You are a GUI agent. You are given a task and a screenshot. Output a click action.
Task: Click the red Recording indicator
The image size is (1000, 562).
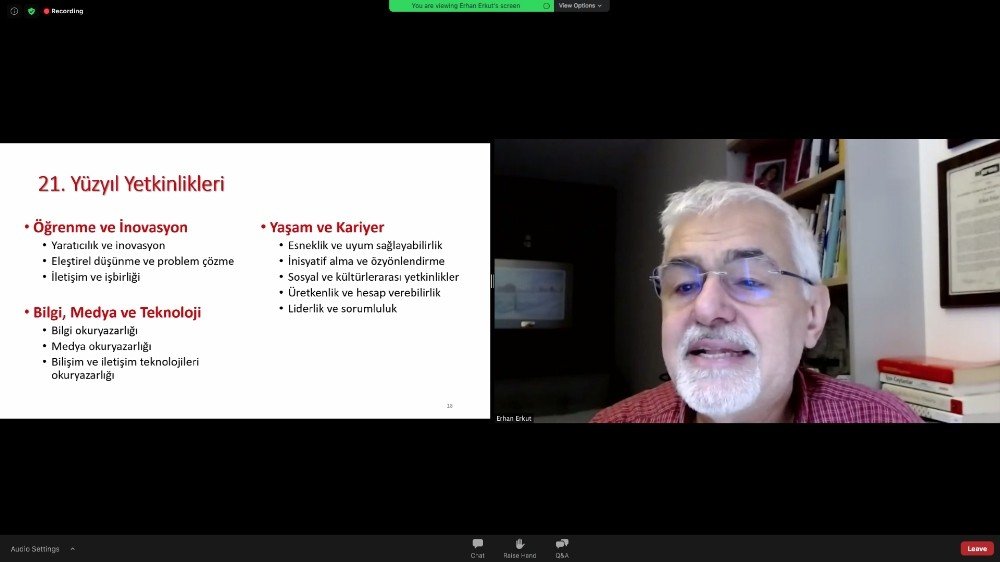[x=63, y=11]
